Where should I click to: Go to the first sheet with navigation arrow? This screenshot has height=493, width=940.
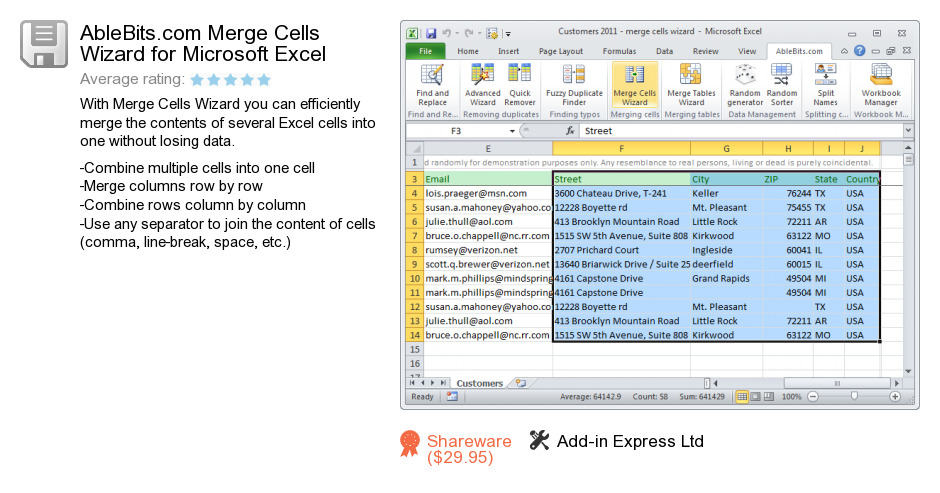click(412, 383)
